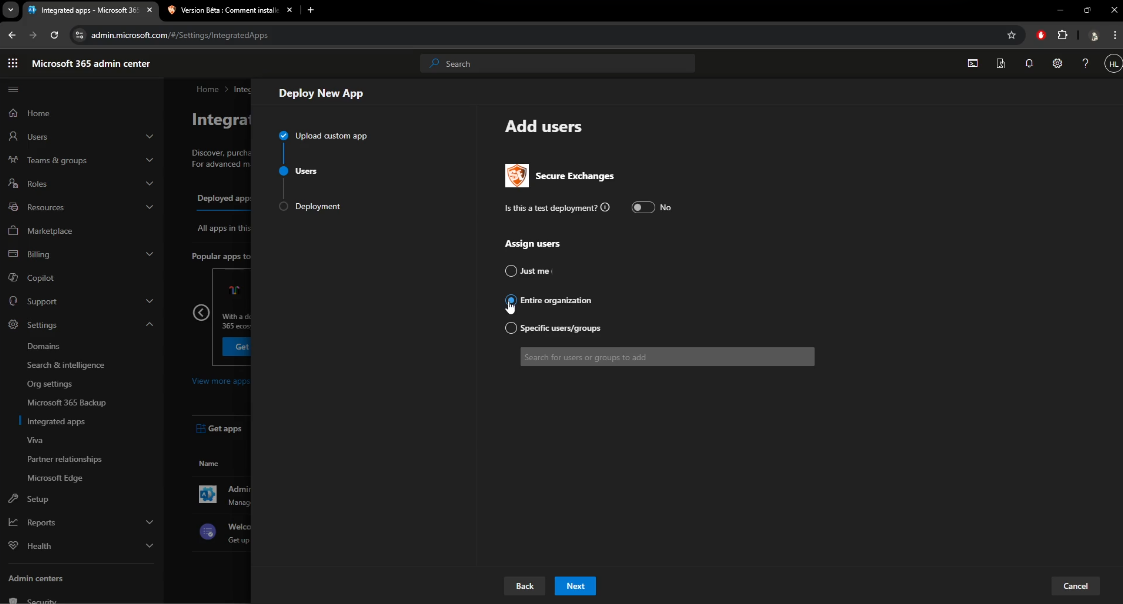This screenshot has height=604, width=1123.
Task: Expand the Reports chevron
Action: point(149,522)
